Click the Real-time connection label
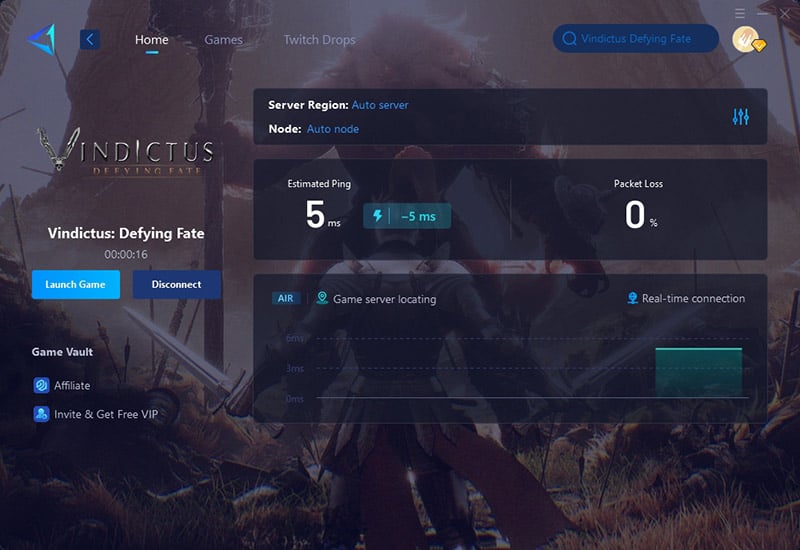The width and height of the screenshot is (800, 550). [x=693, y=298]
